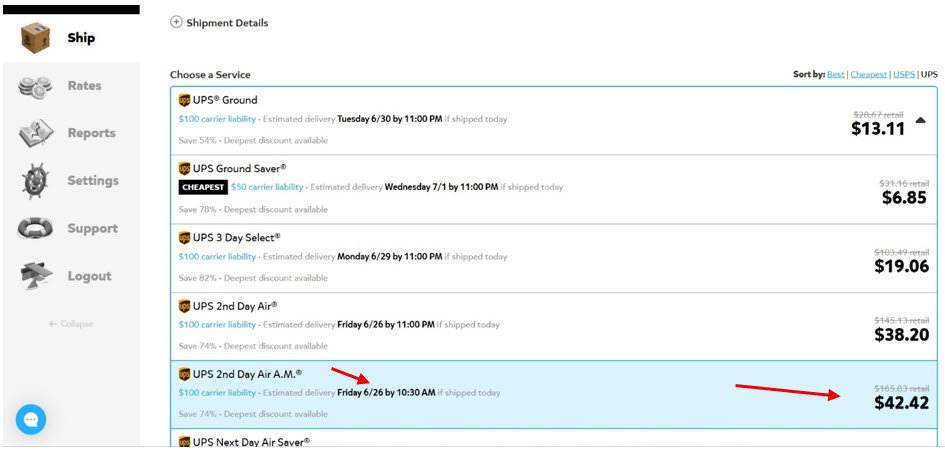Click the UPS logo beside UPS 3 Day Select

pyautogui.click(x=184, y=238)
